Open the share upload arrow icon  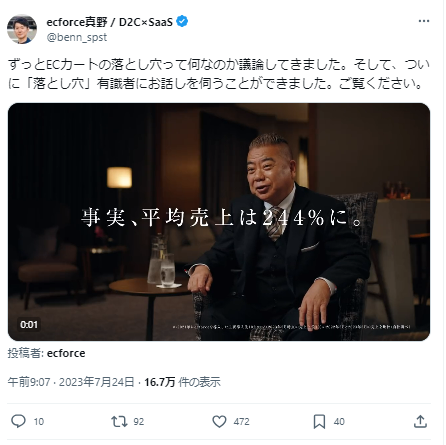click(420, 421)
